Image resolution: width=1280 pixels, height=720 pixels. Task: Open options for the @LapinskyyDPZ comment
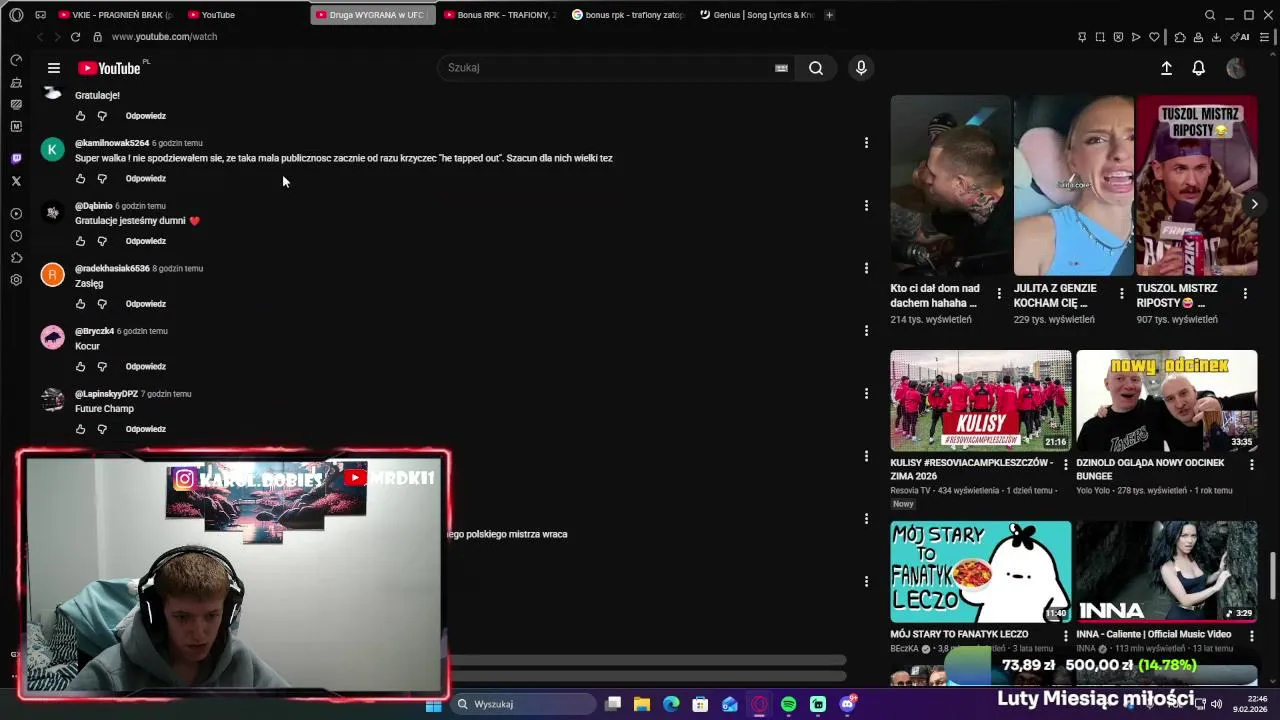(866, 394)
